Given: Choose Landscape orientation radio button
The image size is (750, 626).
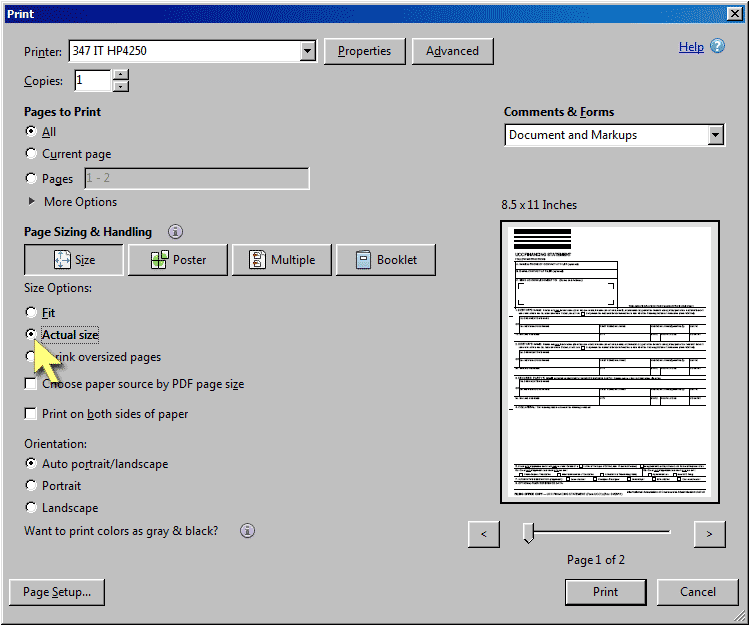Looking at the screenshot, I should [31, 508].
